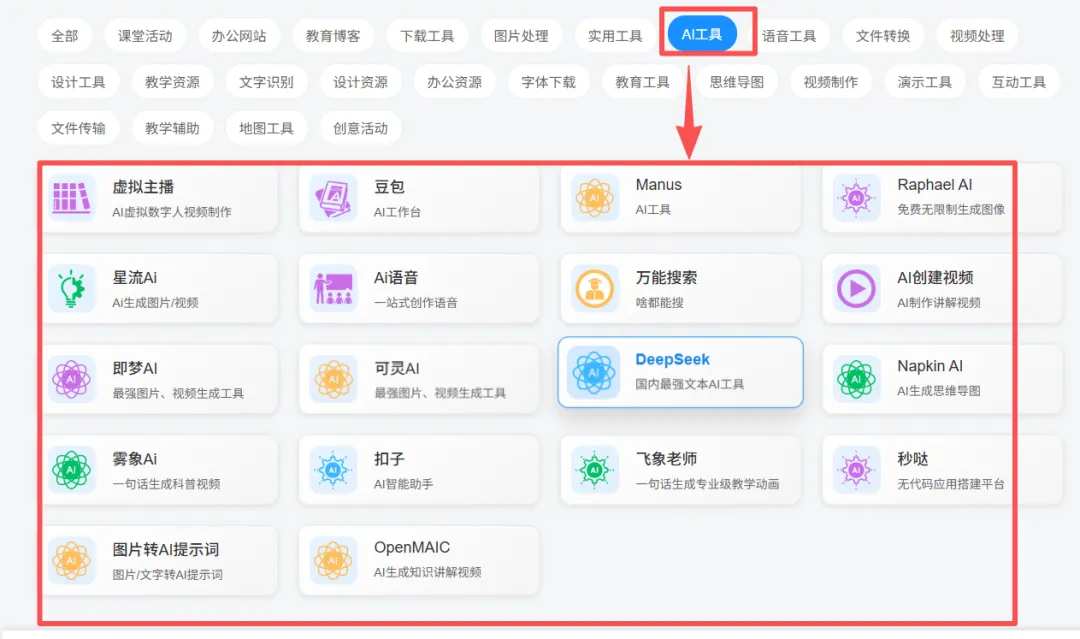1080x639 pixels.
Task: Click the 可灵AI orange atom icon
Action: (x=333, y=379)
